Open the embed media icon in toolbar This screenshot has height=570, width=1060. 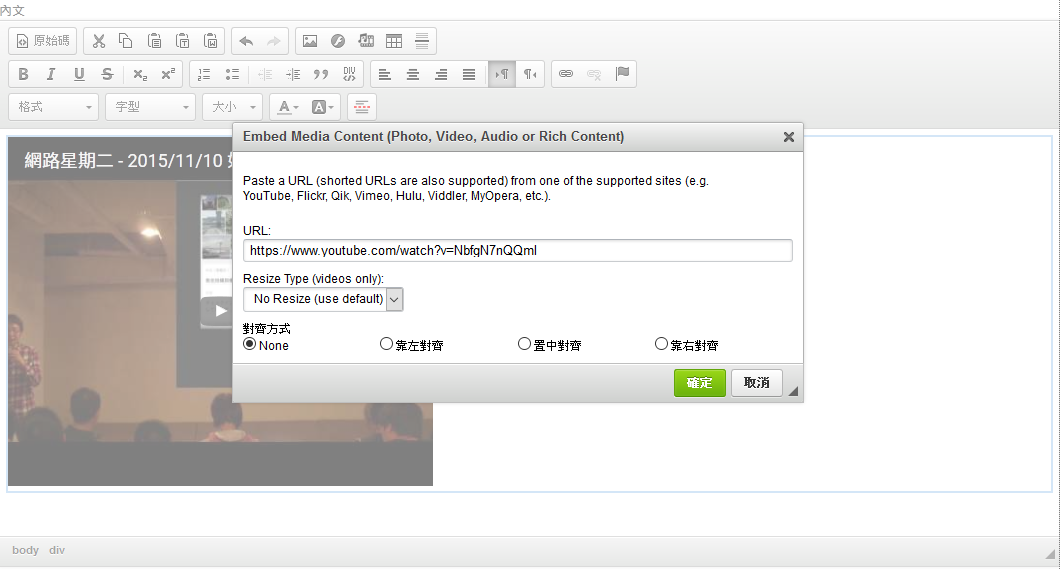coord(366,41)
